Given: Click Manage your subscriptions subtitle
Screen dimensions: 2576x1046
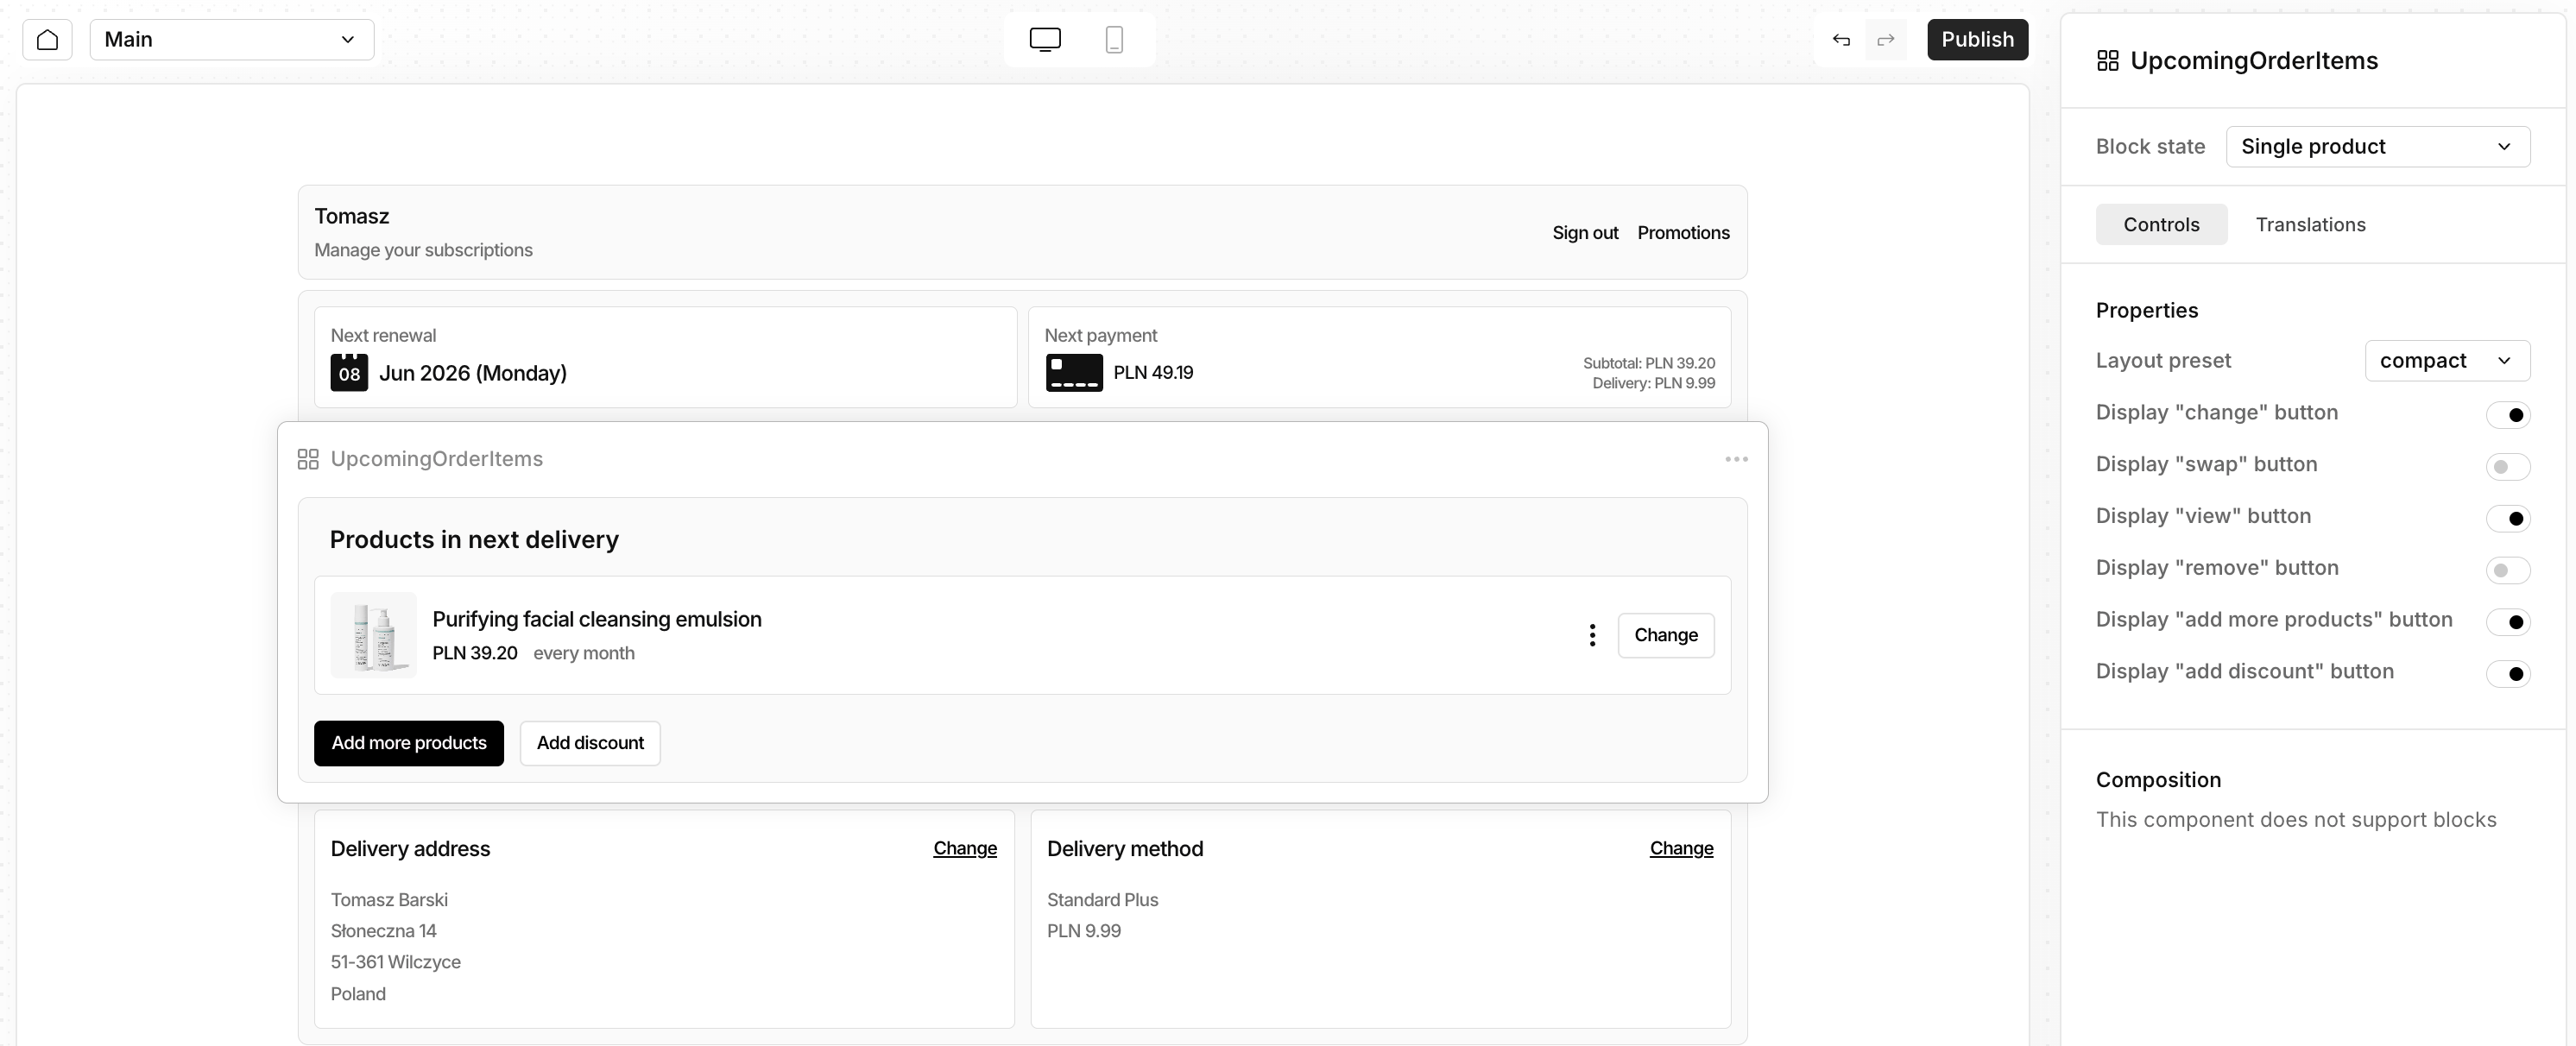Looking at the screenshot, I should click(x=423, y=250).
